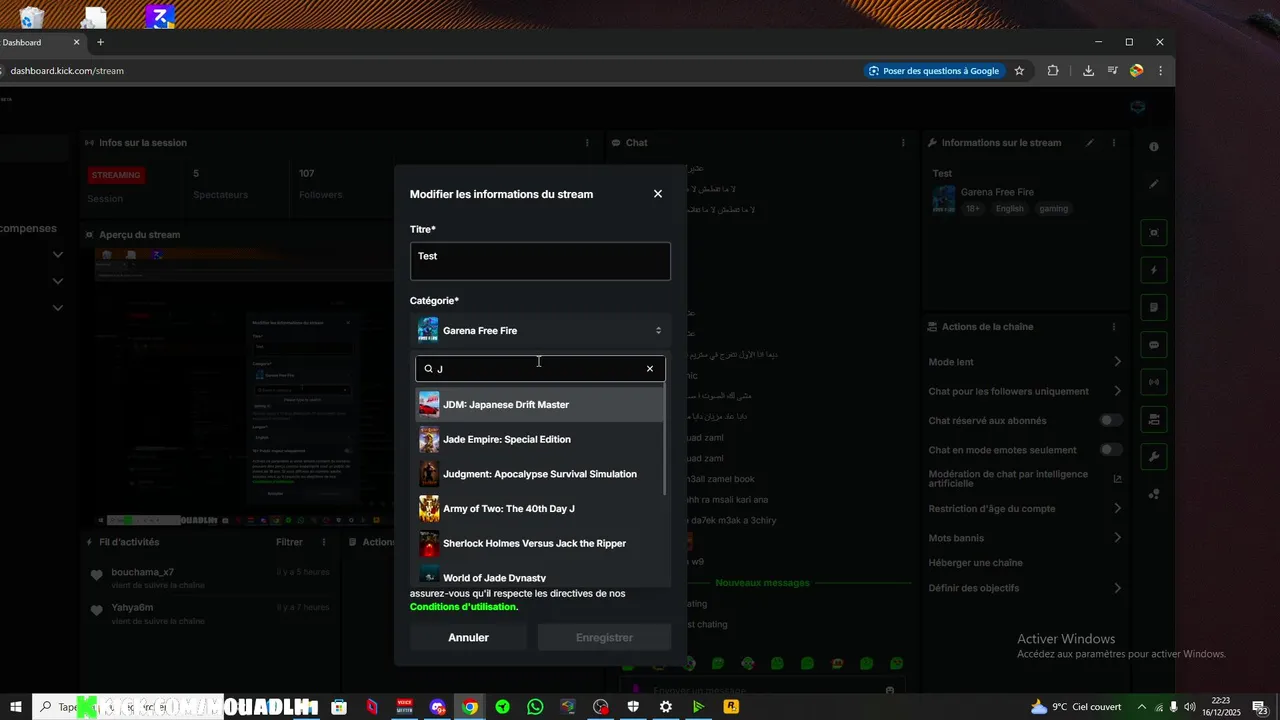Click the green capture frame sidebar icon

tap(1154, 233)
